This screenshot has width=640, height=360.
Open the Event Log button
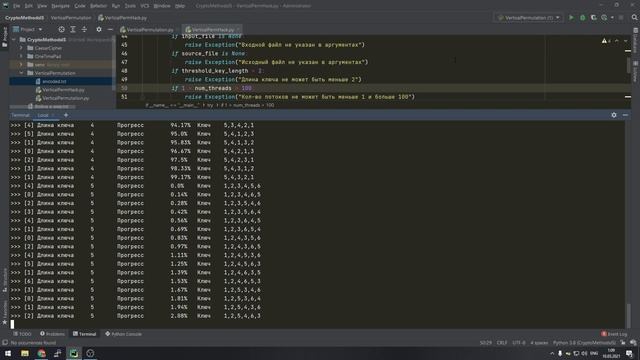click(x=614, y=334)
